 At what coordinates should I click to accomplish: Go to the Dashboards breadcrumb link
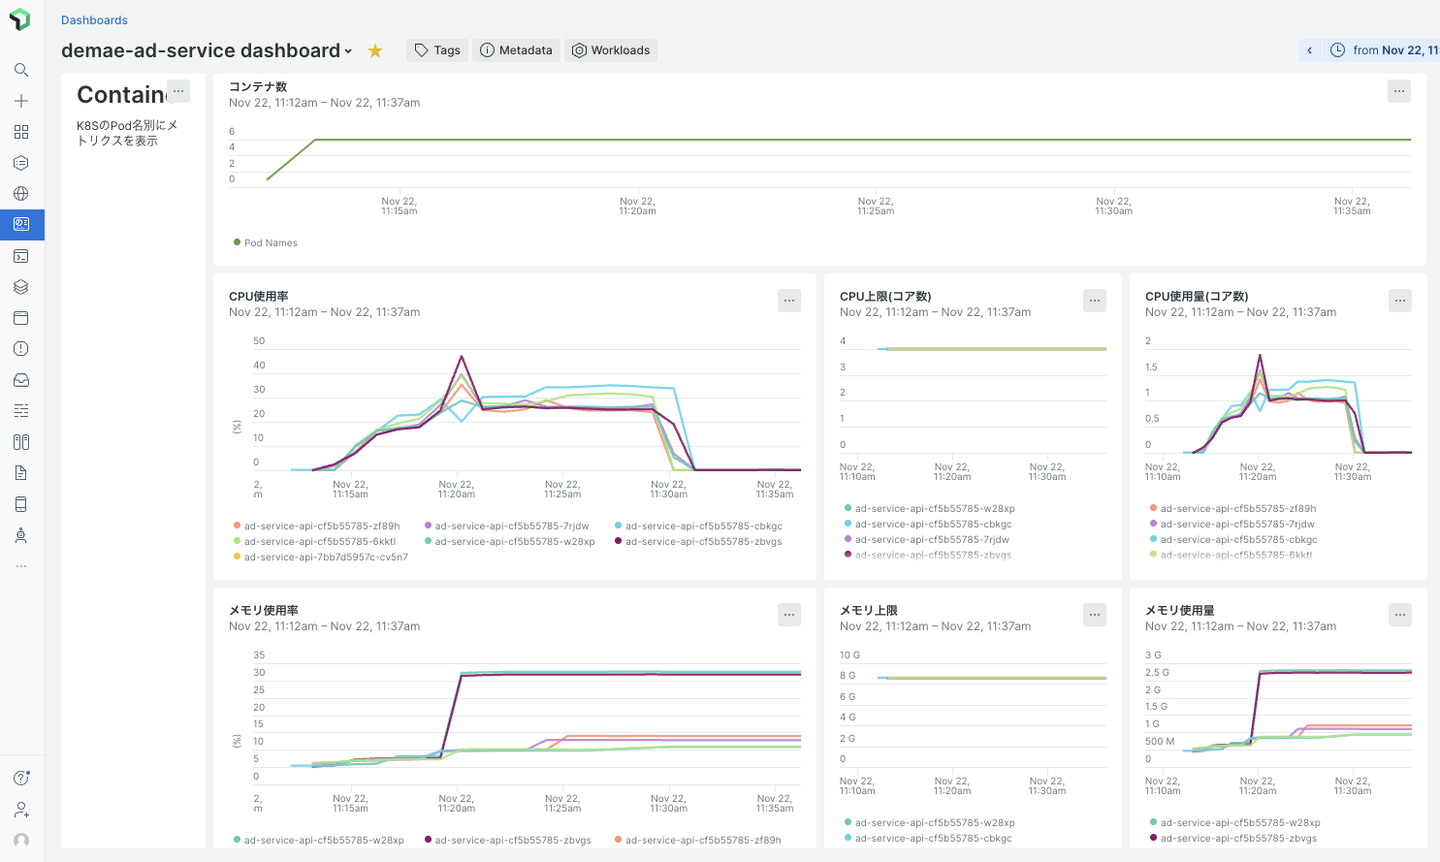click(x=94, y=20)
